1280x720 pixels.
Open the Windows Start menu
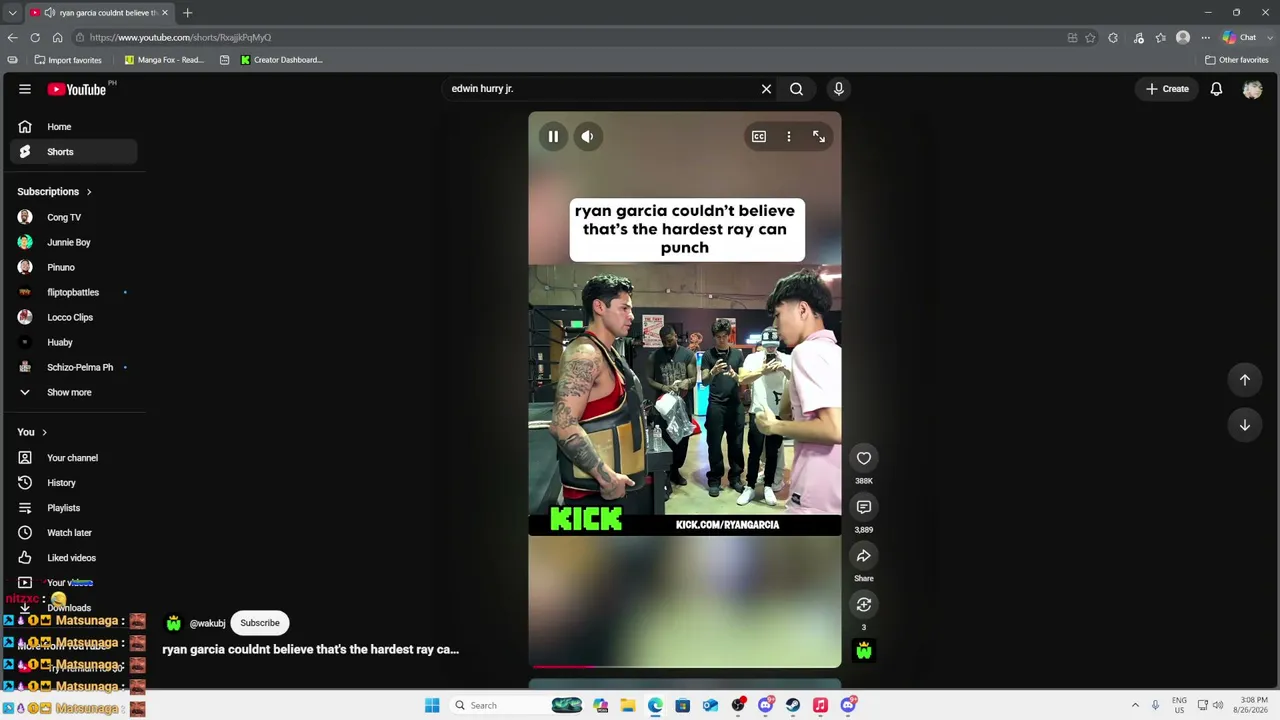point(432,706)
